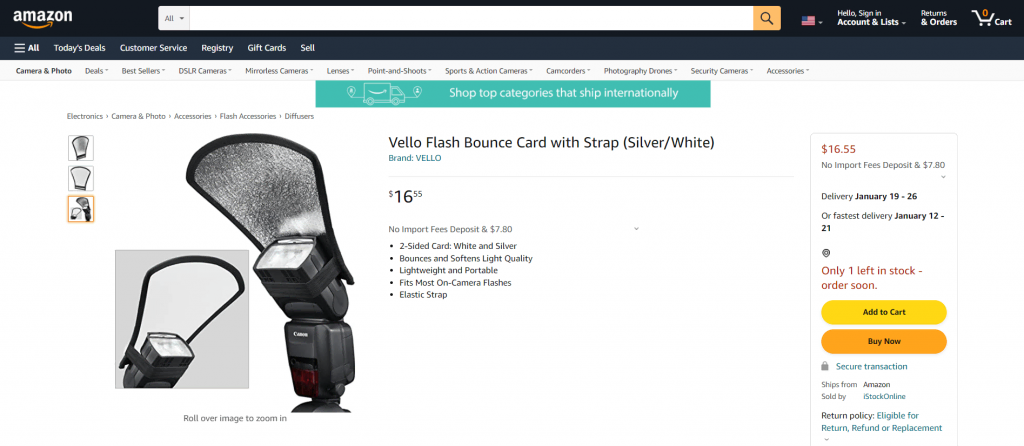Click the Add to Cart button

[884, 312]
